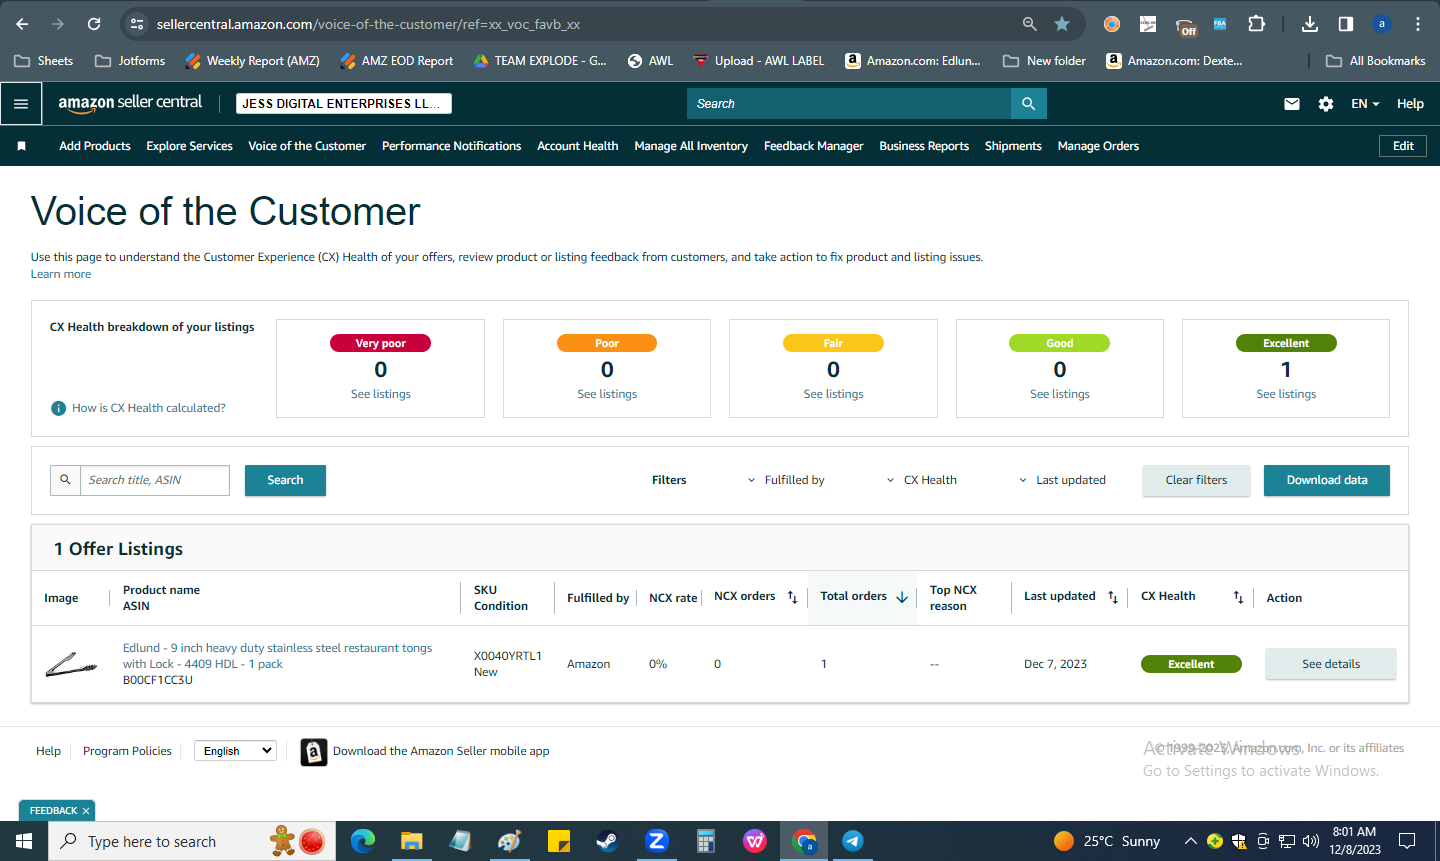Open Steam from the taskbar
This screenshot has width=1440, height=861.
[x=608, y=841]
